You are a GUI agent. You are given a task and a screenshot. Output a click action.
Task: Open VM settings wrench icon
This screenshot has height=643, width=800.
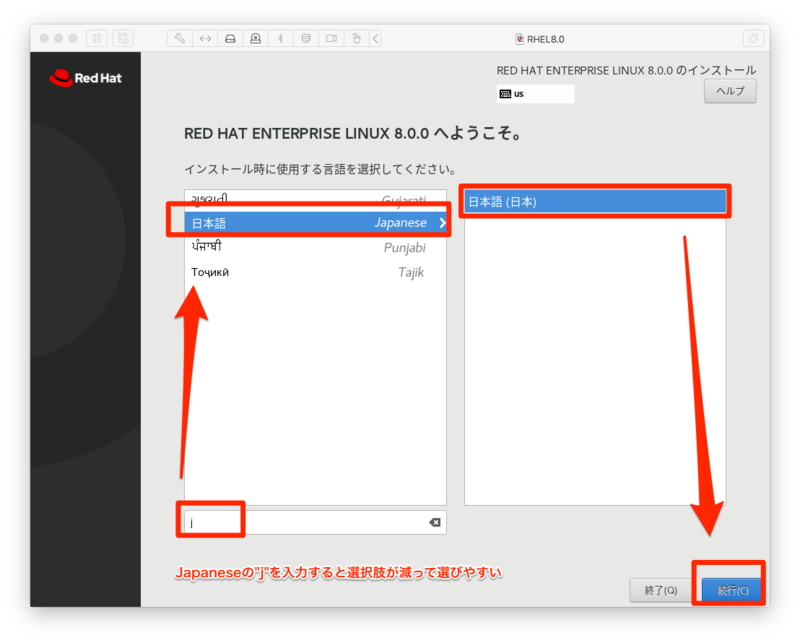point(180,38)
